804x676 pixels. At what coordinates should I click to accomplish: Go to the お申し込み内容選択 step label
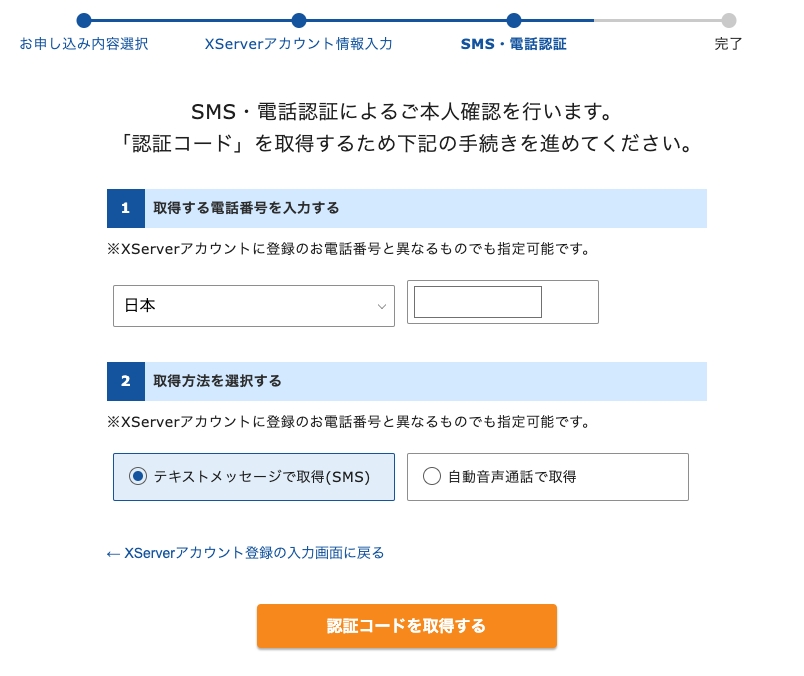point(84,44)
